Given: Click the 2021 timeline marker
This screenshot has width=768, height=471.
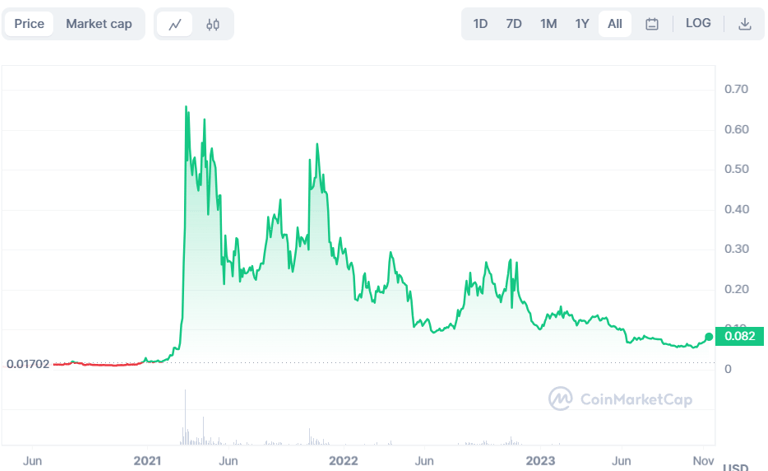Looking at the screenshot, I should [147, 460].
